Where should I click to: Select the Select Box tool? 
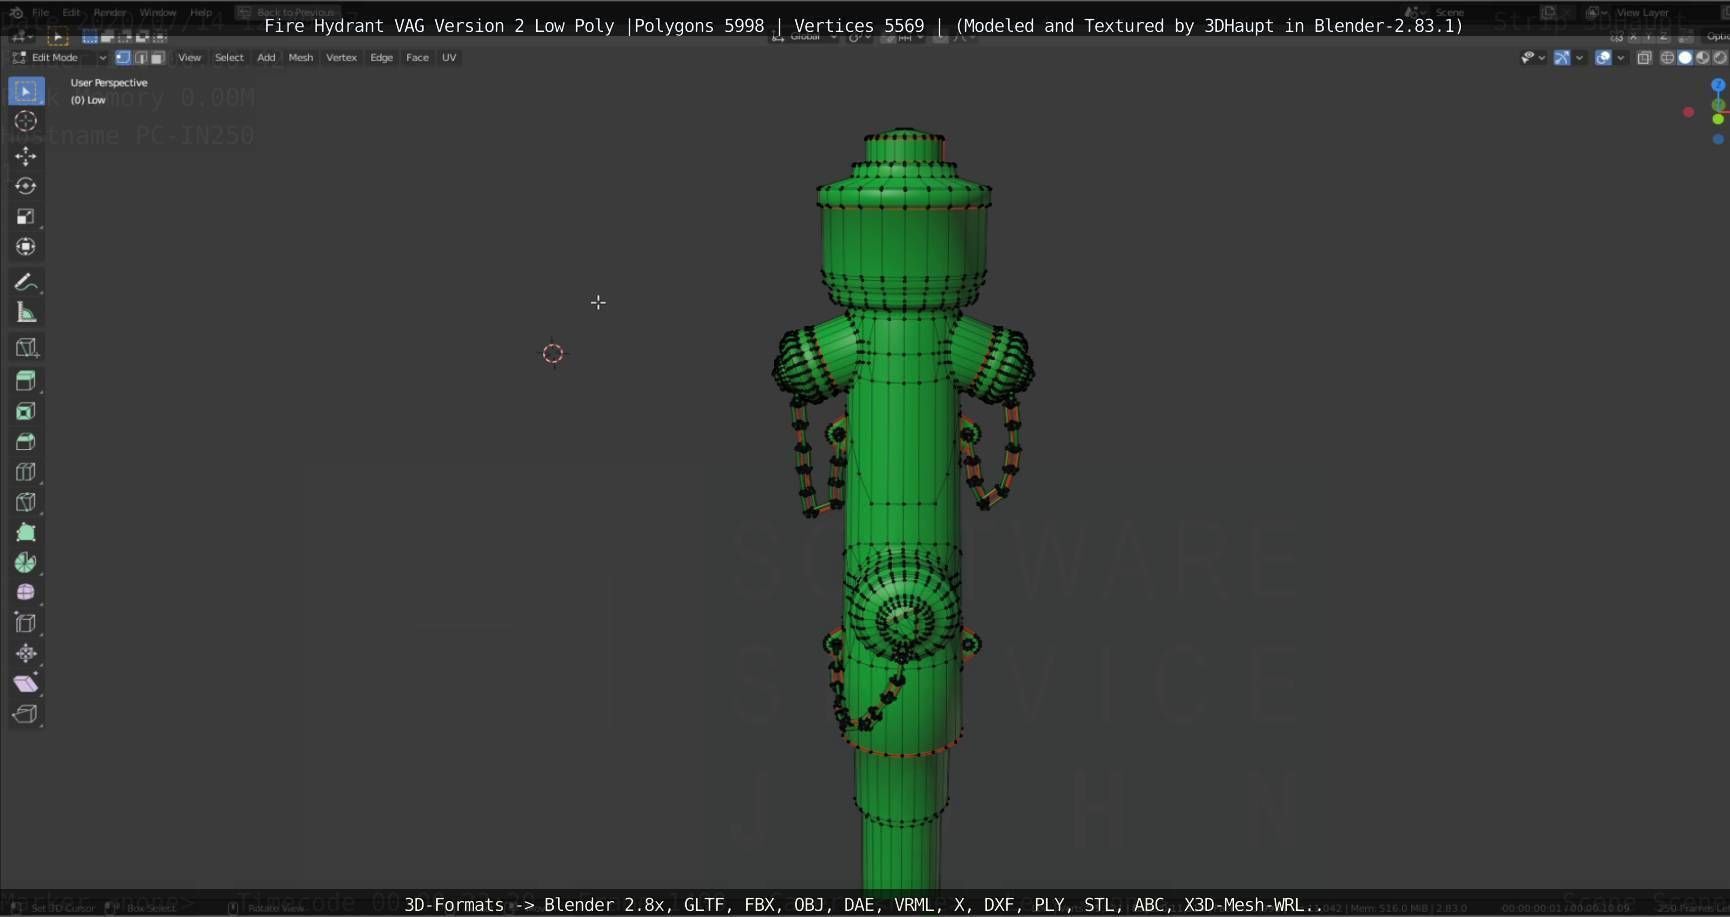(26, 91)
